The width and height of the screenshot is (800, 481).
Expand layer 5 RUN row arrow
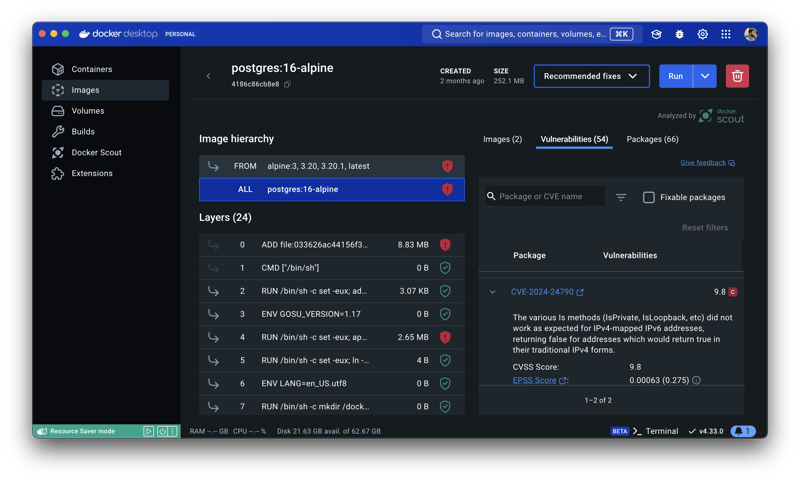click(x=213, y=361)
